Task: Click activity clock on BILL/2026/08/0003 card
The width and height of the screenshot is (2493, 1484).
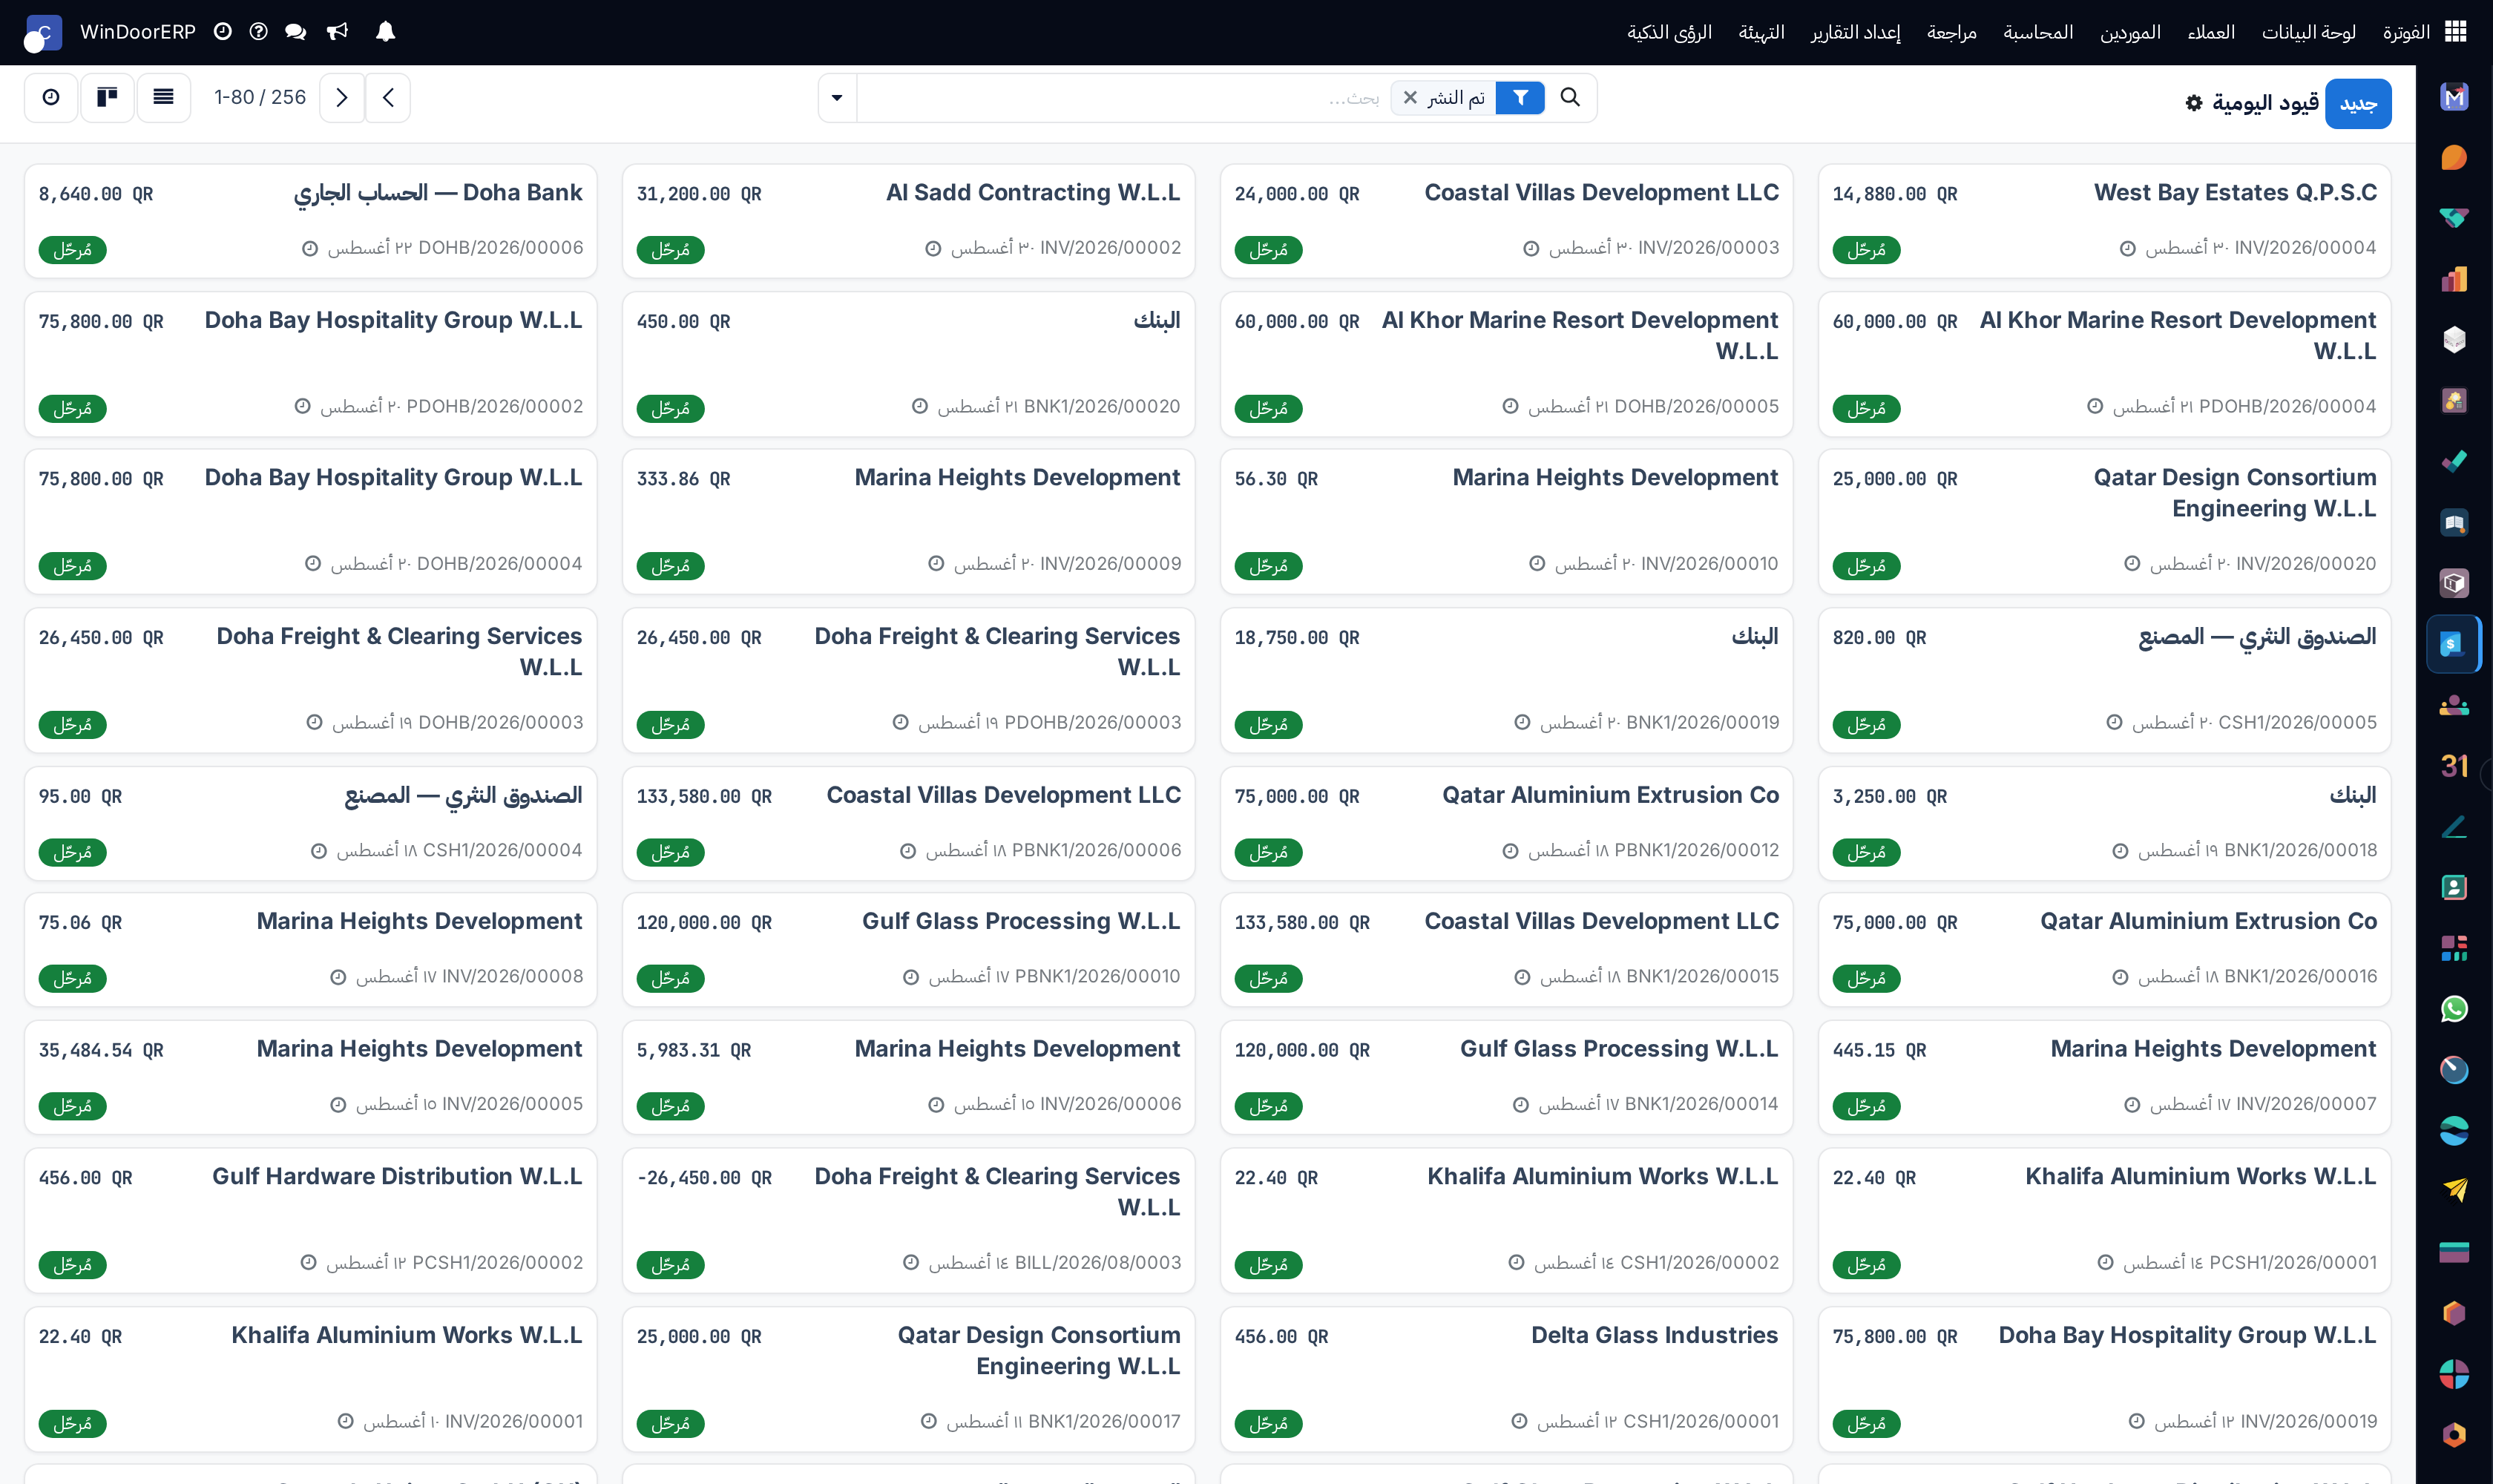Action: tap(910, 1263)
